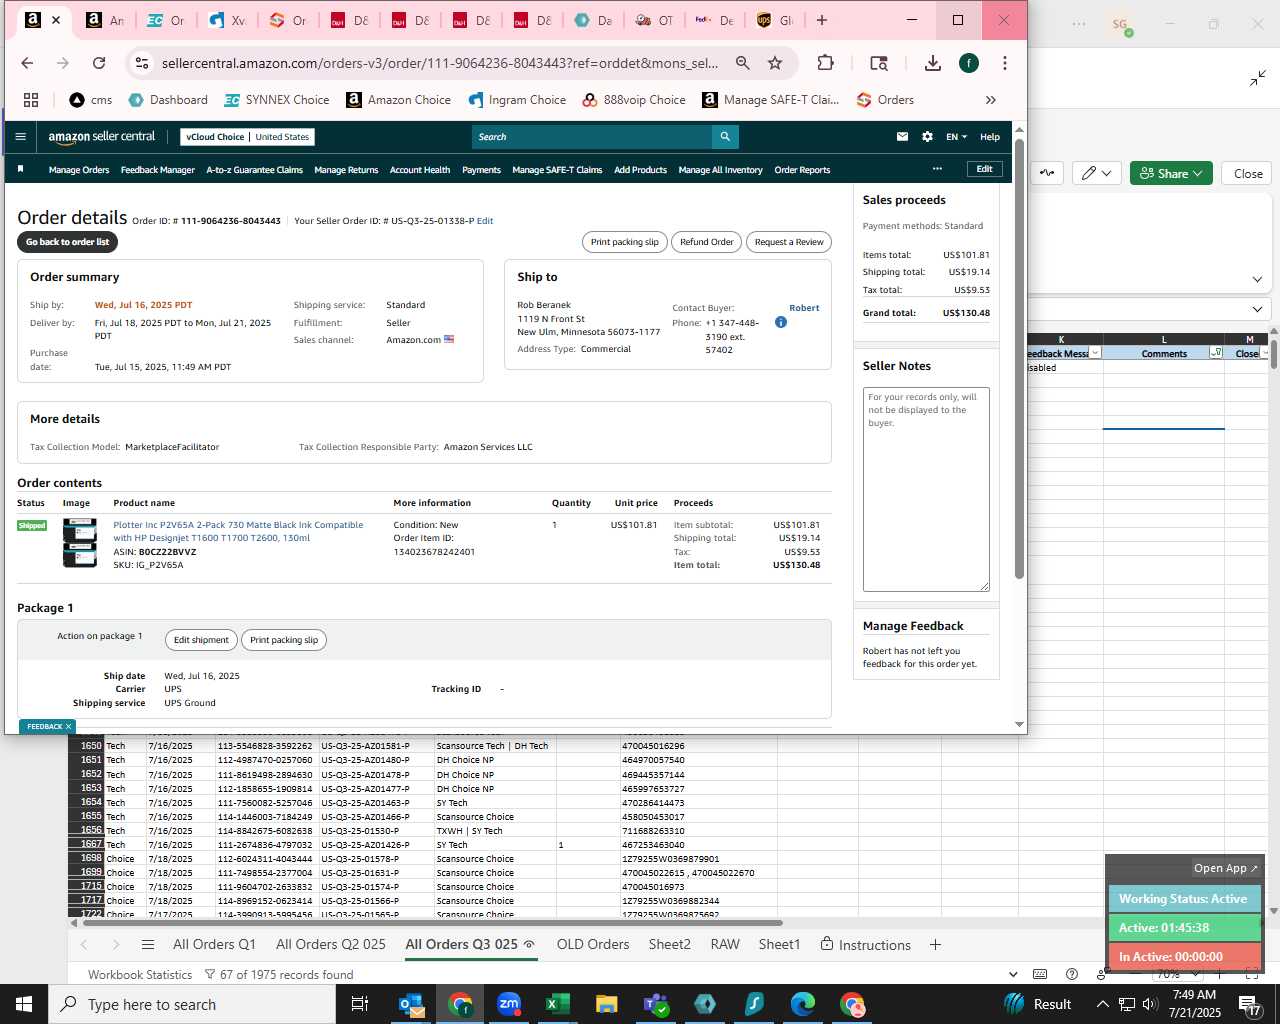Open the bookmarks apps grid icon

click(31, 100)
